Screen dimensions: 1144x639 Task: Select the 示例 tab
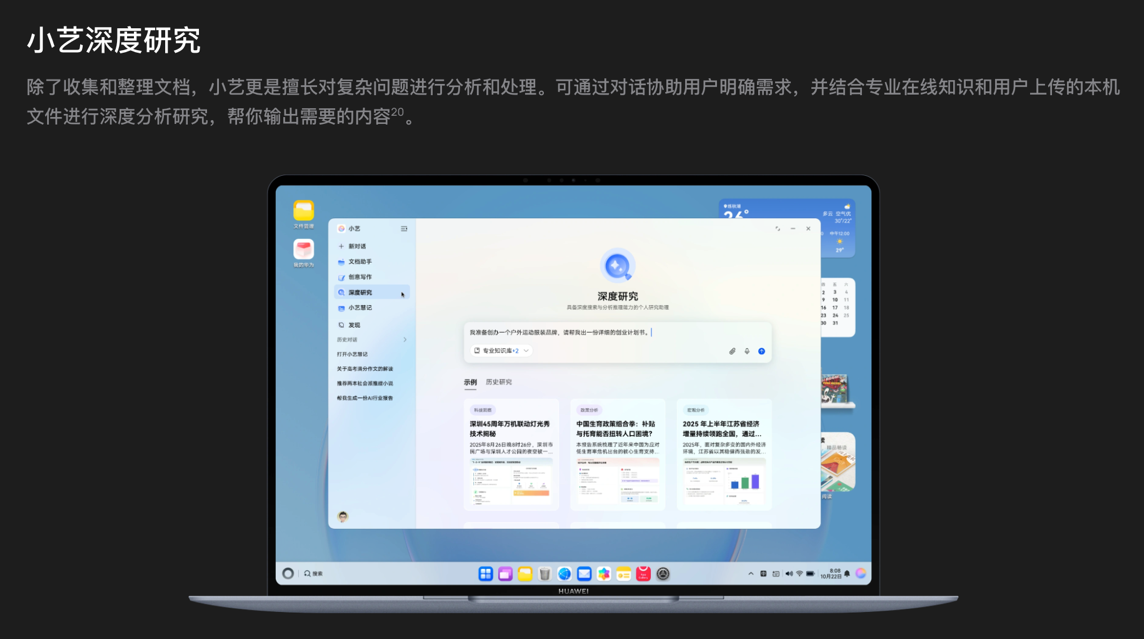(470, 382)
